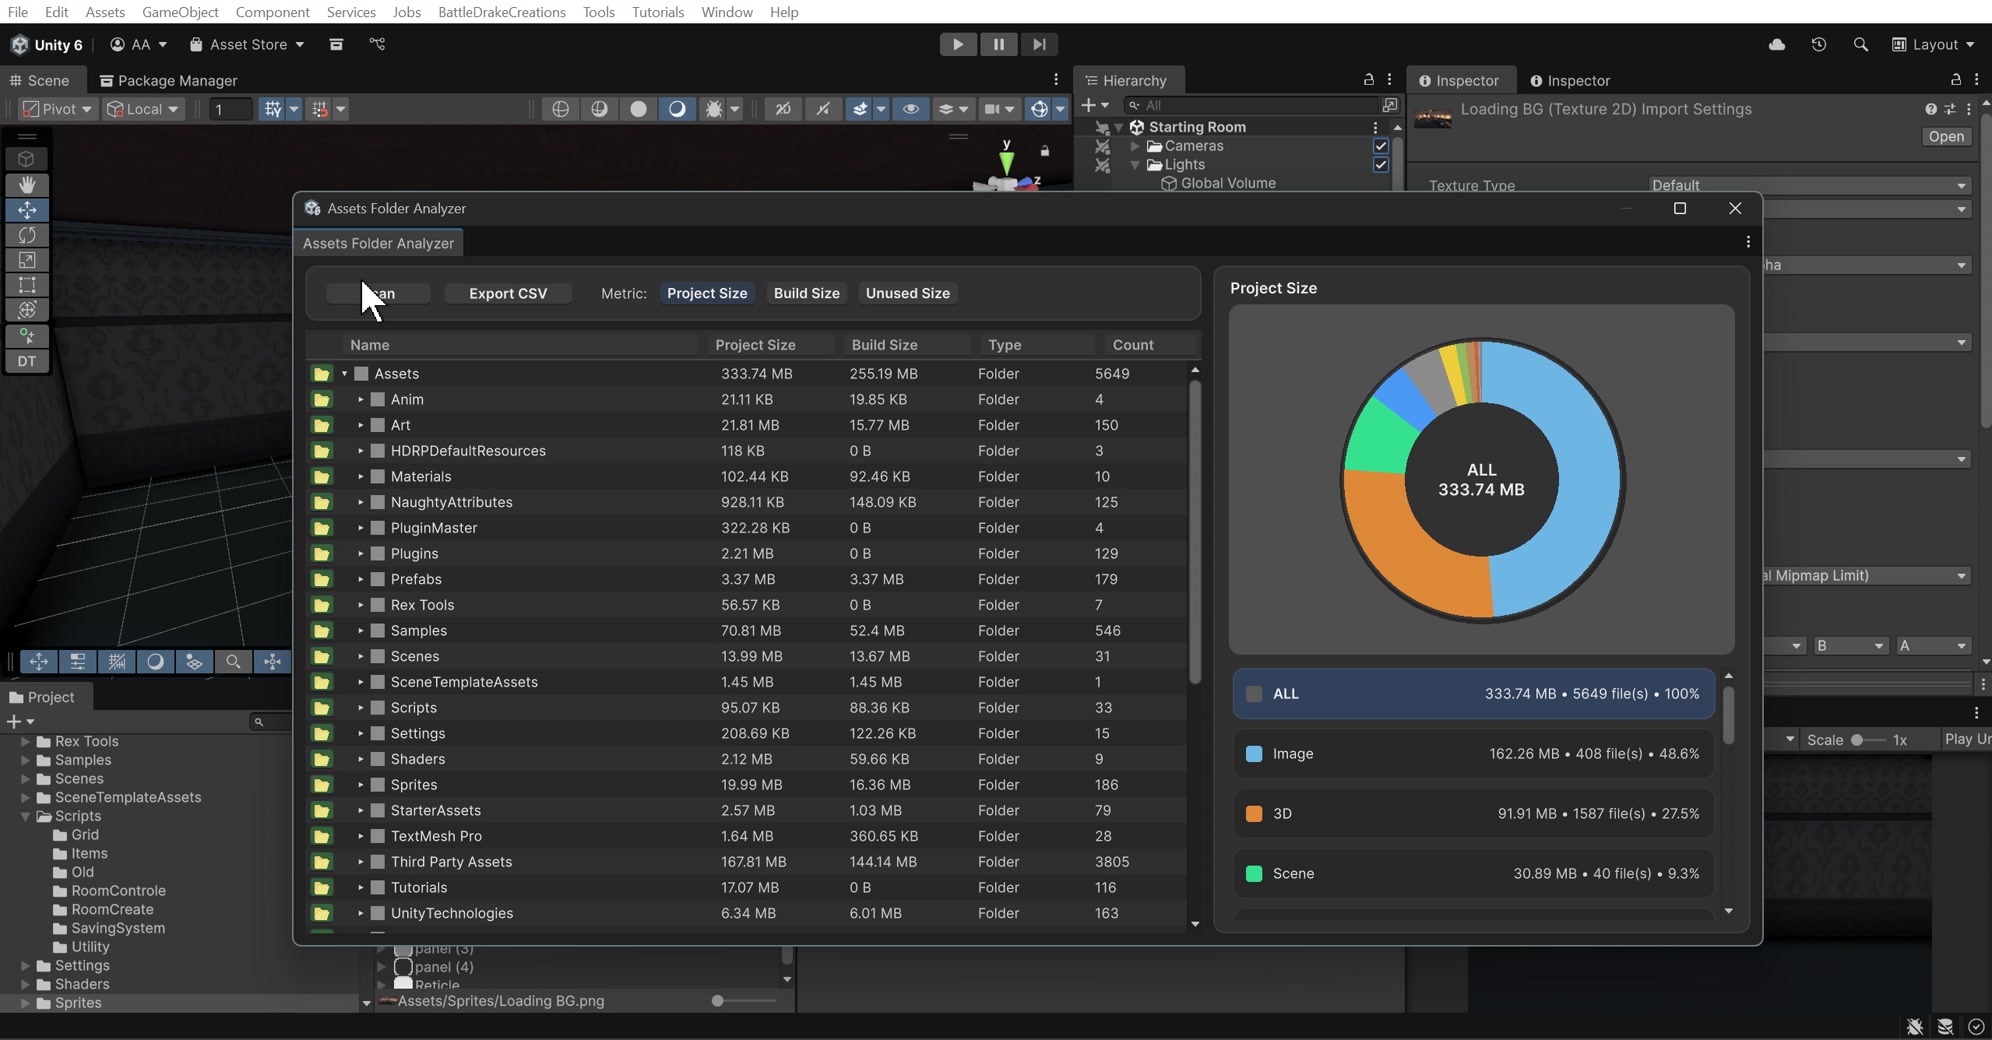This screenshot has height=1040, width=1992.
Task: Click the Export CSV button
Action: point(508,293)
